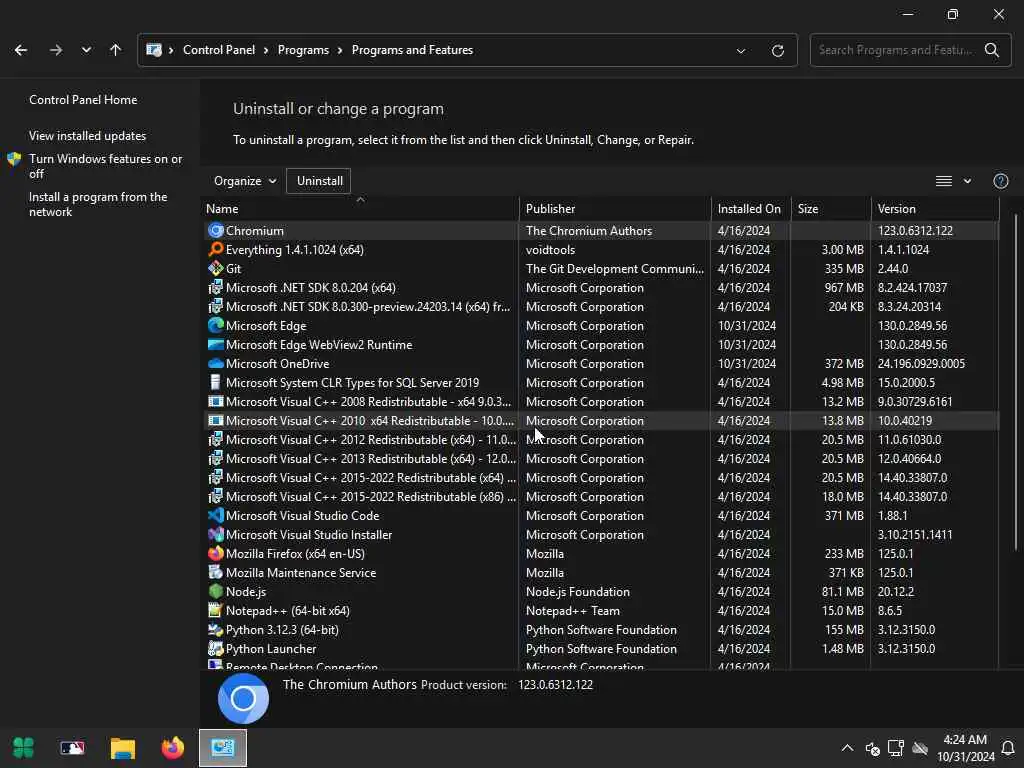Click the Python Launcher icon
Screen dimensions: 1024x768
[216, 648]
